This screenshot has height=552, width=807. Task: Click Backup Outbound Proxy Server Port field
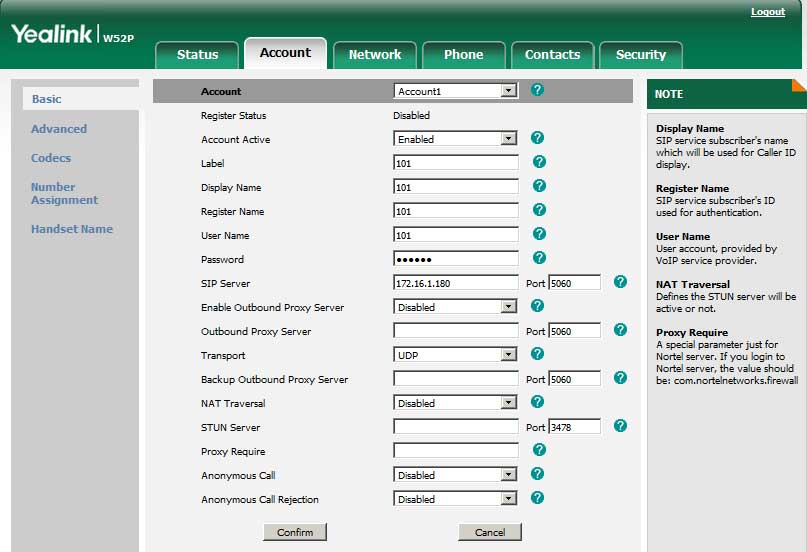coord(575,379)
